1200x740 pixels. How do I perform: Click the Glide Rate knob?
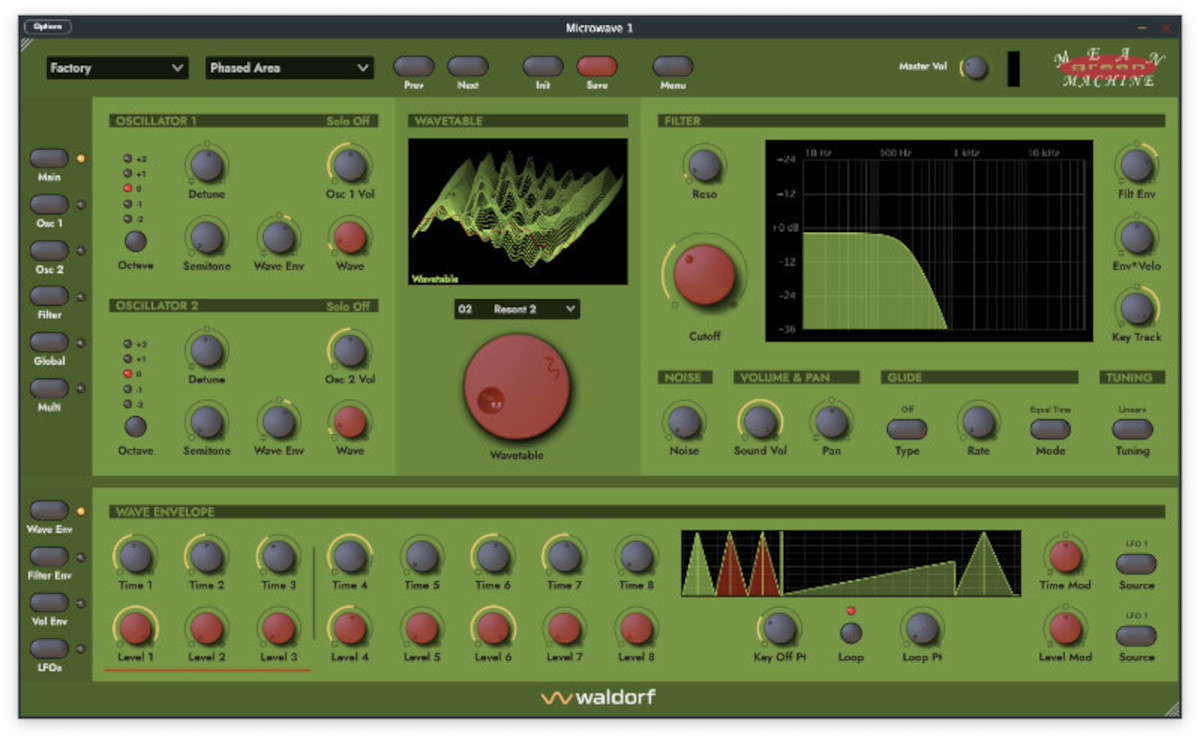click(978, 422)
